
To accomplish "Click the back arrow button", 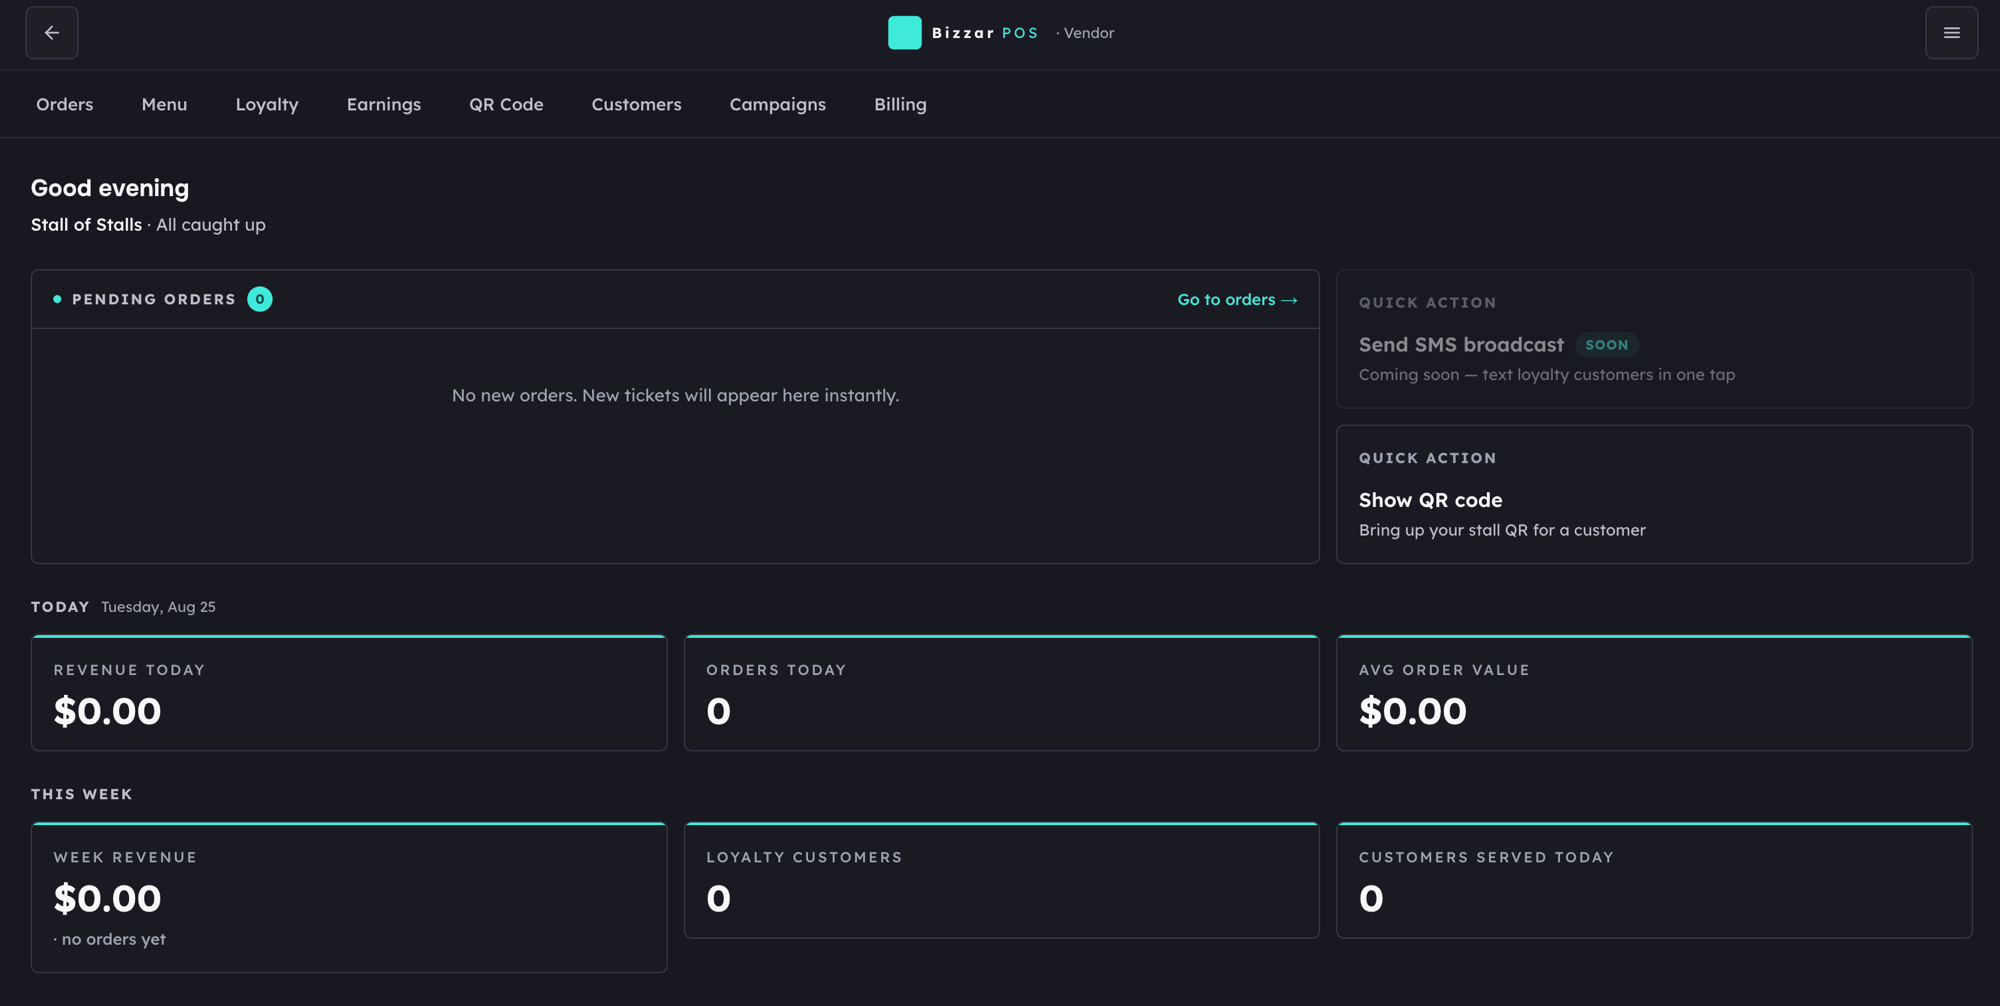I will pos(52,33).
